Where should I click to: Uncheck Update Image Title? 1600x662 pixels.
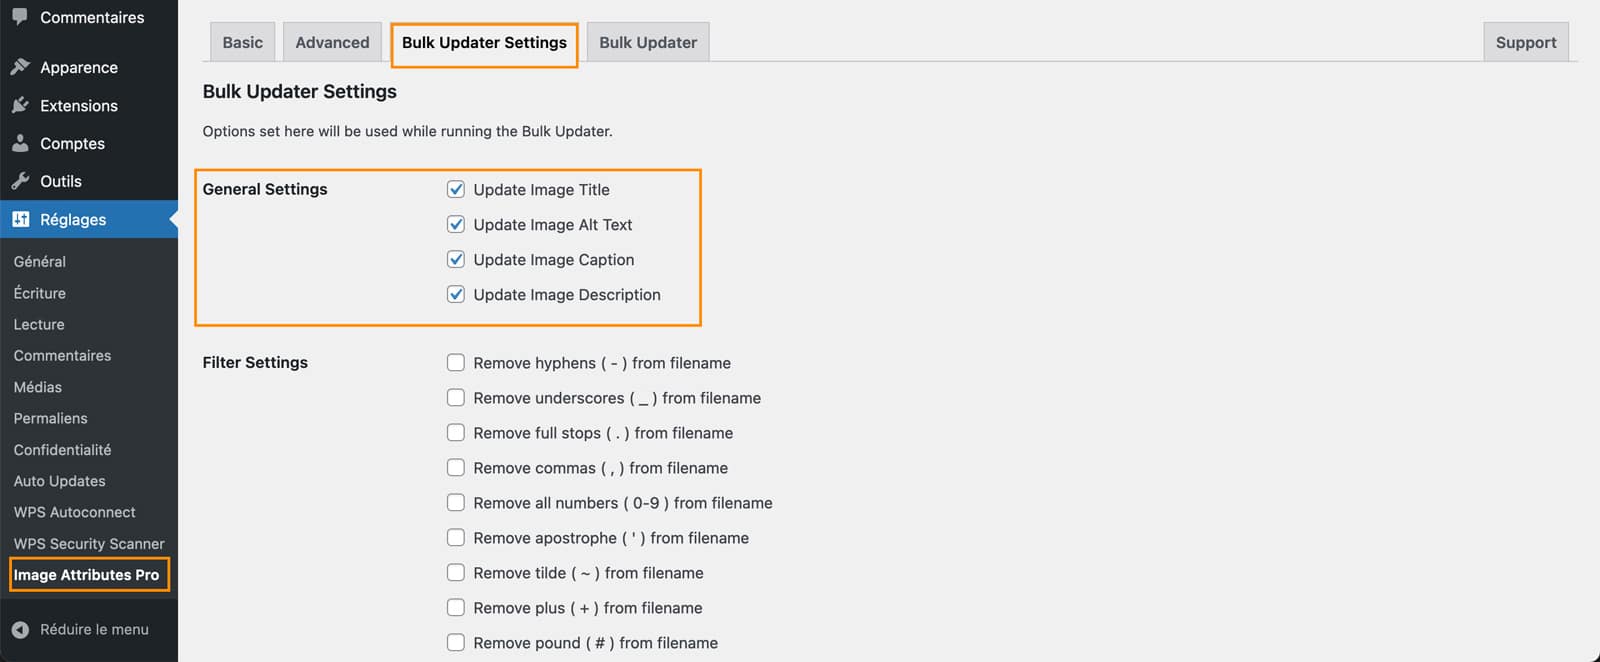coord(456,189)
